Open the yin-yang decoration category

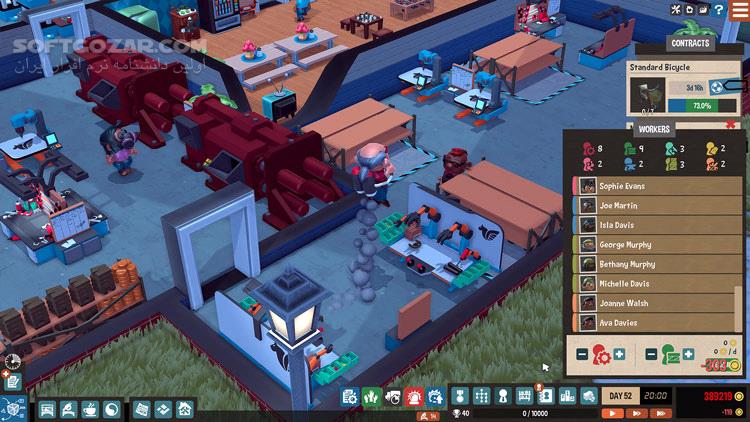tap(111, 410)
